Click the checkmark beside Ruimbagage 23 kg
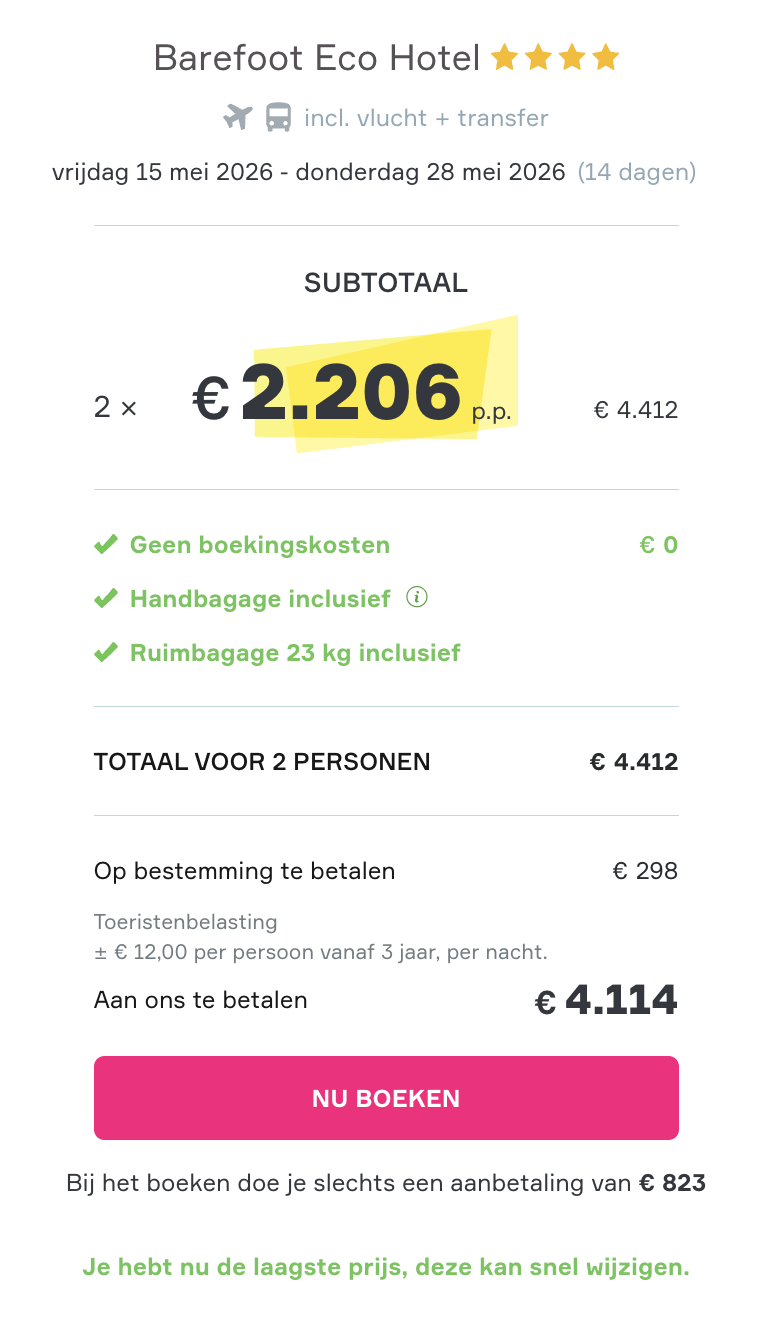Image resolution: width=758 pixels, height=1336 pixels. click(x=105, y=653)
